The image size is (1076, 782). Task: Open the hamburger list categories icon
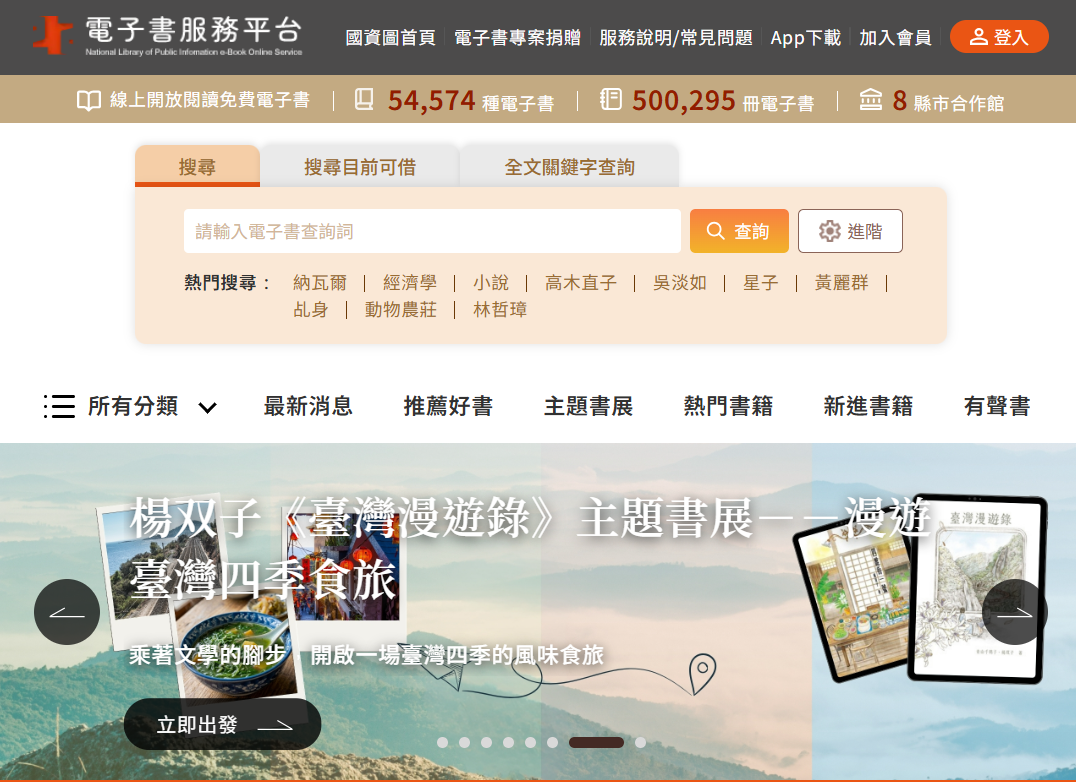tap(59, 406)
